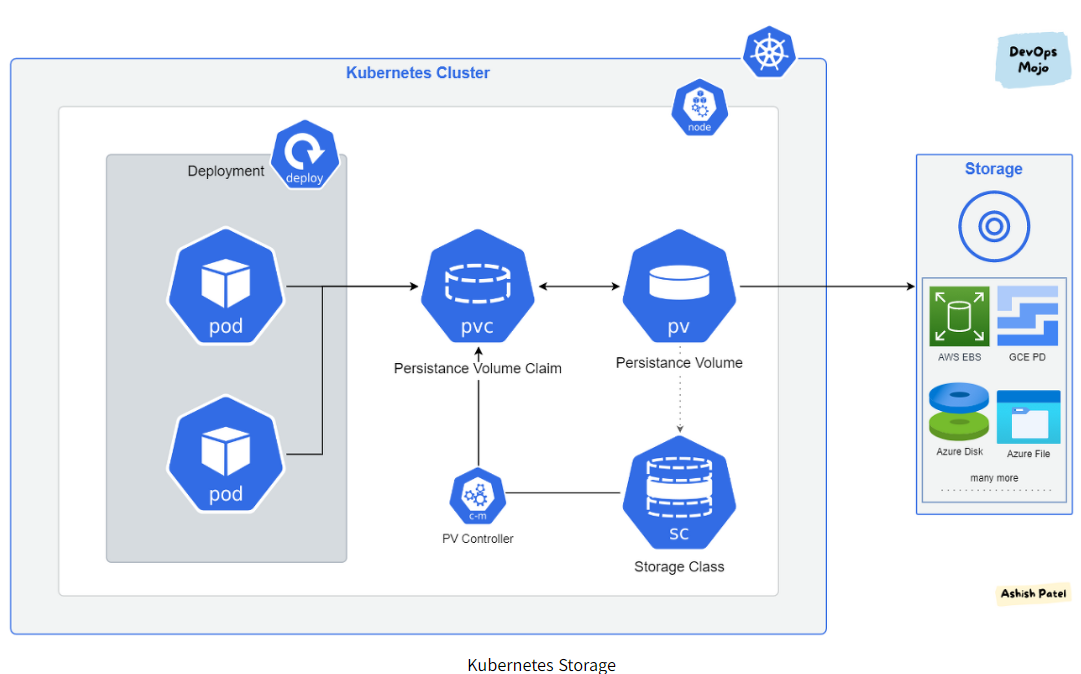Click the circular disc Storage icon
This screenshot has height=674, width=1081.
tap(993, 227)
